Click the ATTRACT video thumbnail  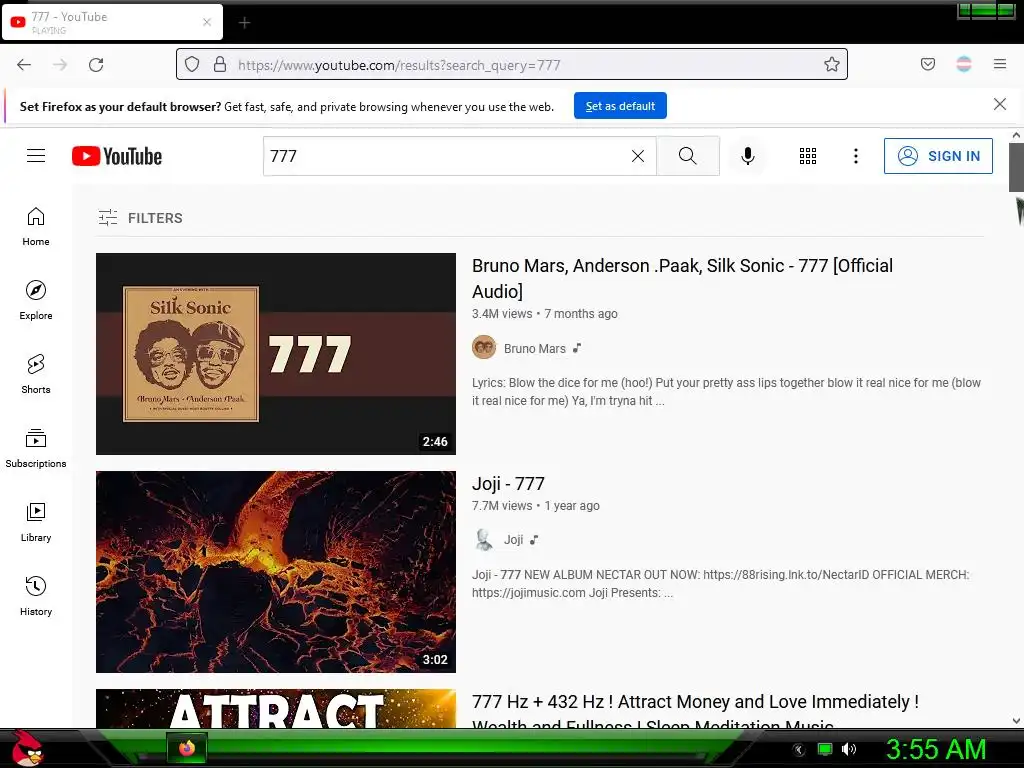[276, 709]
